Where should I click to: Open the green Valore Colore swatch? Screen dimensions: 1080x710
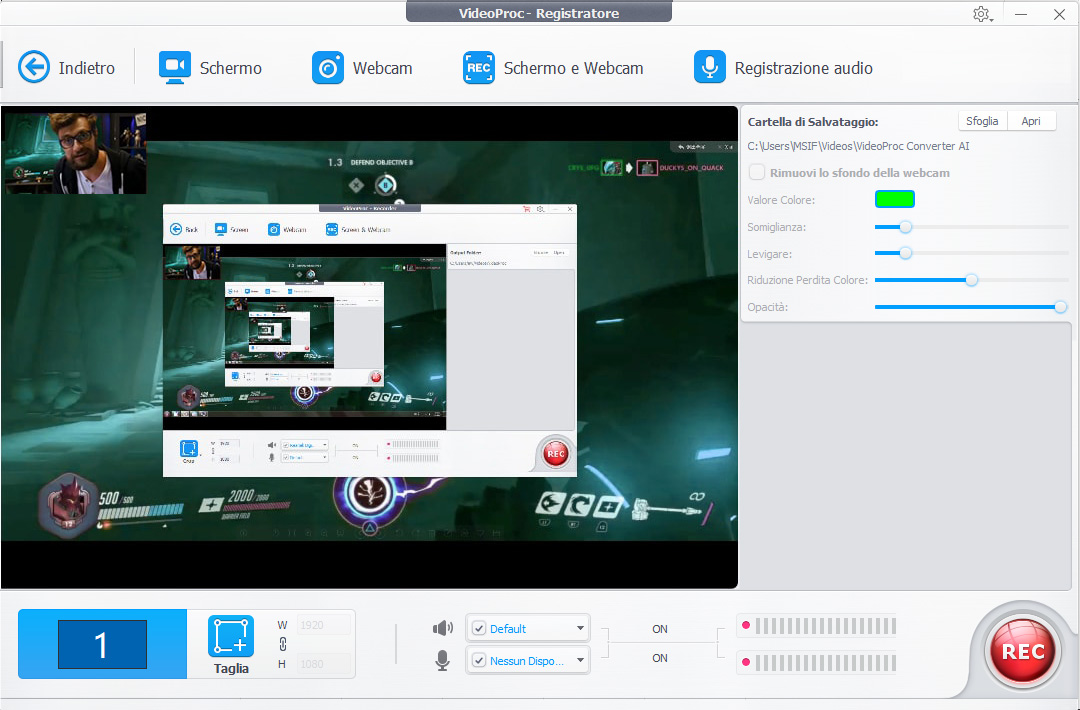tap(894, 199)
